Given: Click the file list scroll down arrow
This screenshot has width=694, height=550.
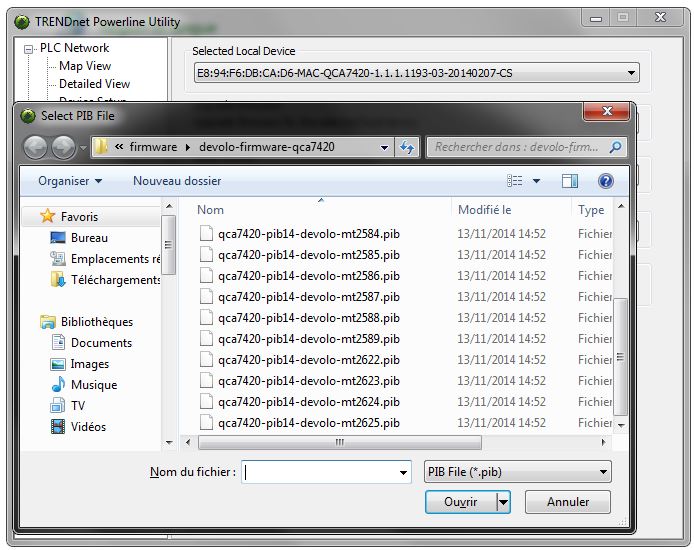Looking at the screenshot, I should click(x=621, y=425).
